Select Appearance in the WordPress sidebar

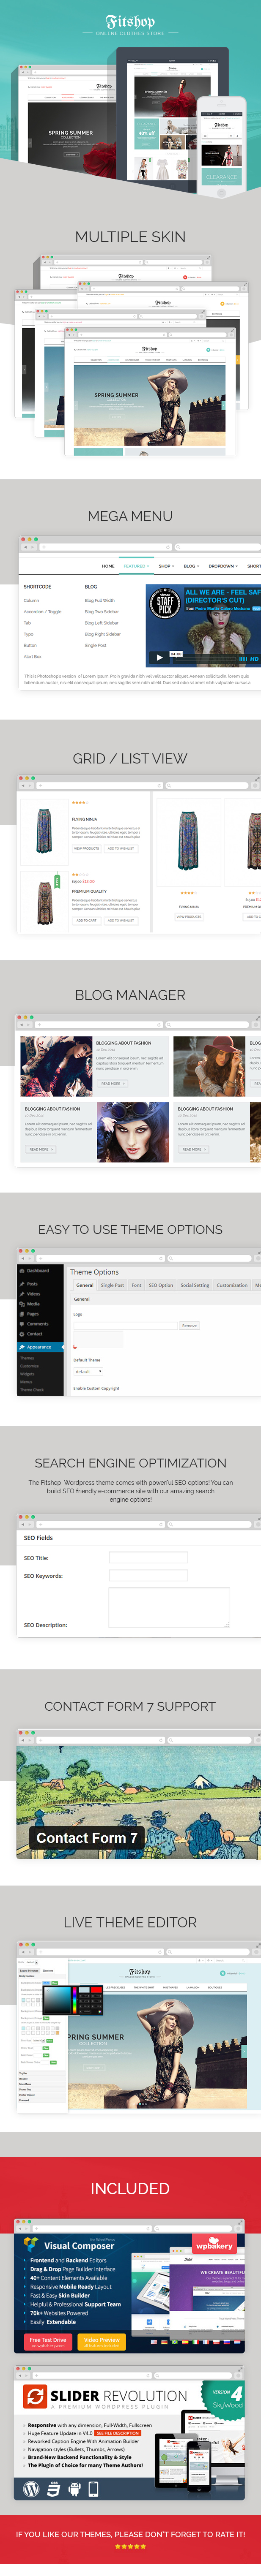pyautogui.click(x=40, y=1347)
